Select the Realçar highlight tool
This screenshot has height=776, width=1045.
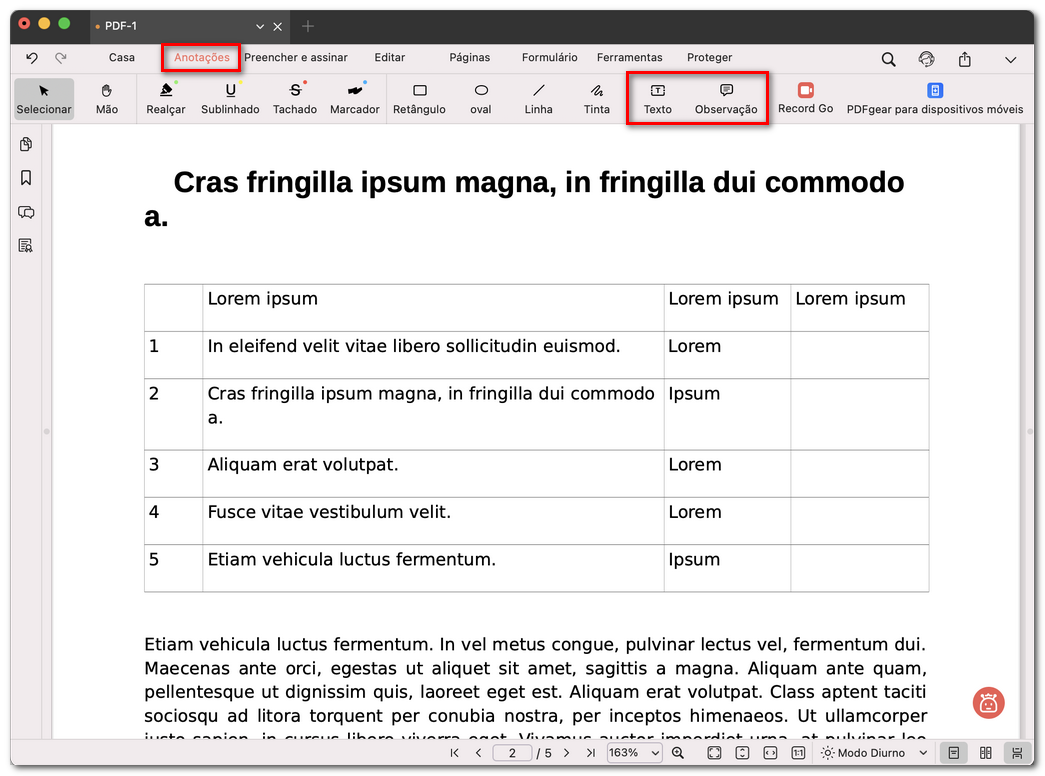click(x=165, y=99)
